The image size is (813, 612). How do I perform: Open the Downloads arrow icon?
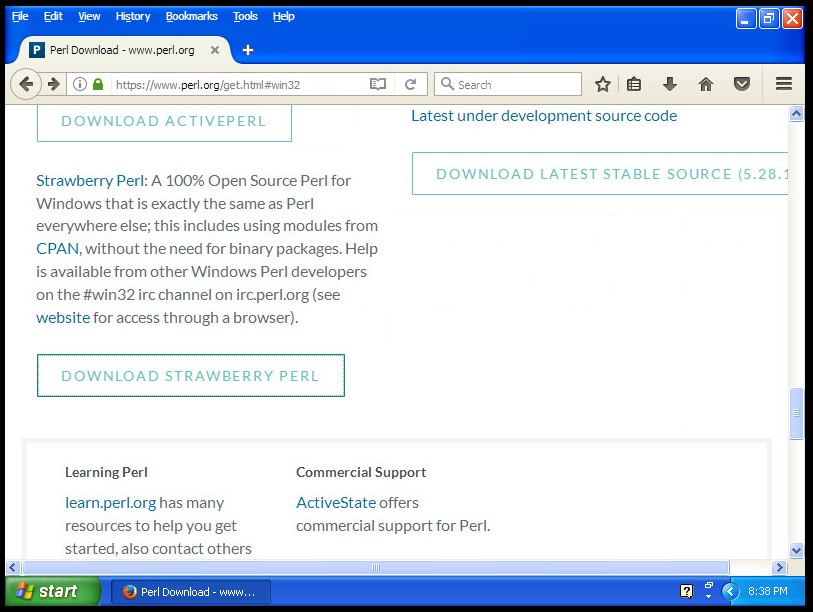point(670,85)
